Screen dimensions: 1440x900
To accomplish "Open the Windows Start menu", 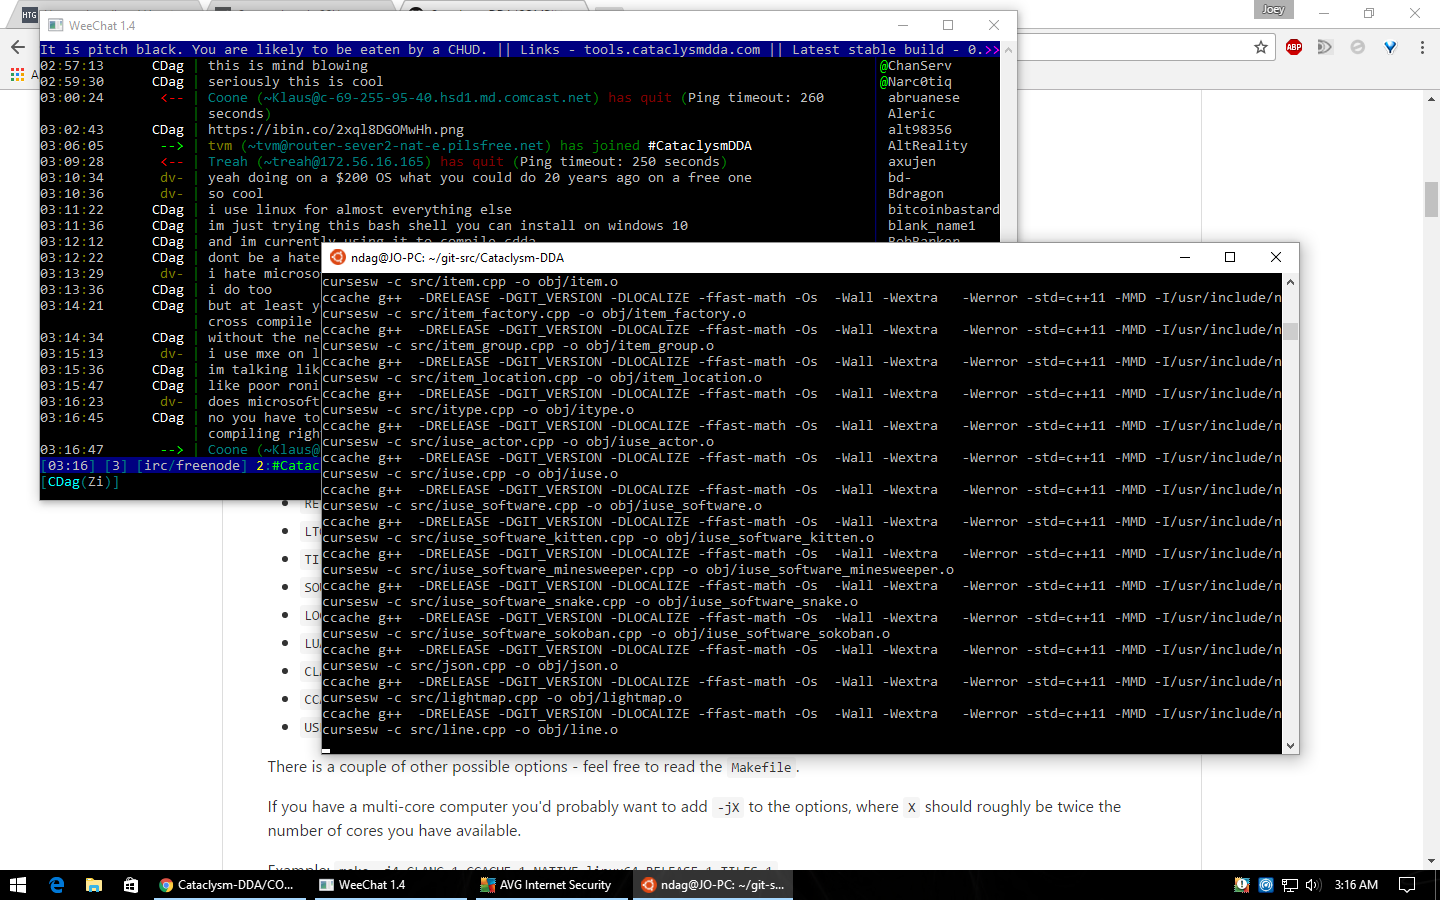I will [17, 885].
